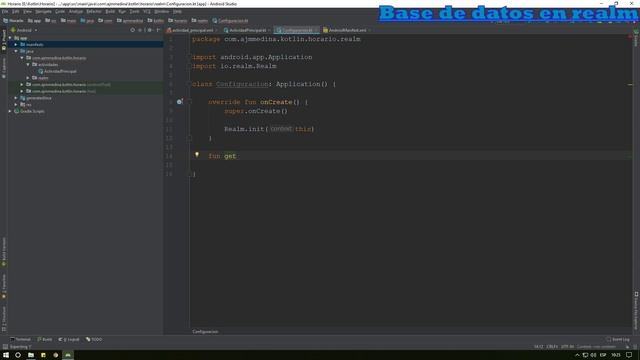Toggle the Structure side tool button
640x360 pixels.
tap(4, 319)
